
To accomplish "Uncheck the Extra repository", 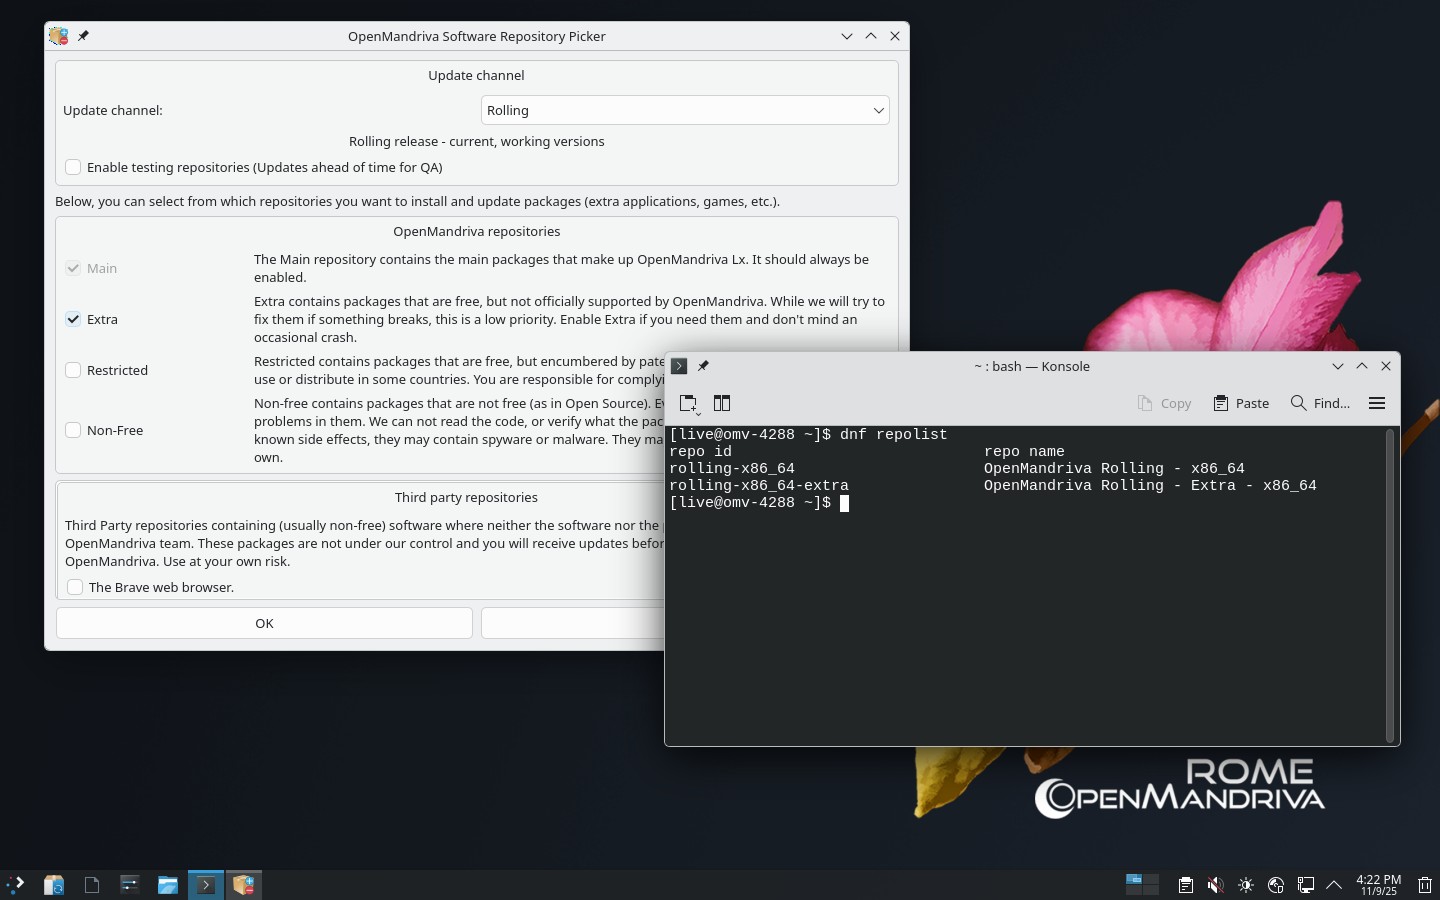I will coord(73,319).
